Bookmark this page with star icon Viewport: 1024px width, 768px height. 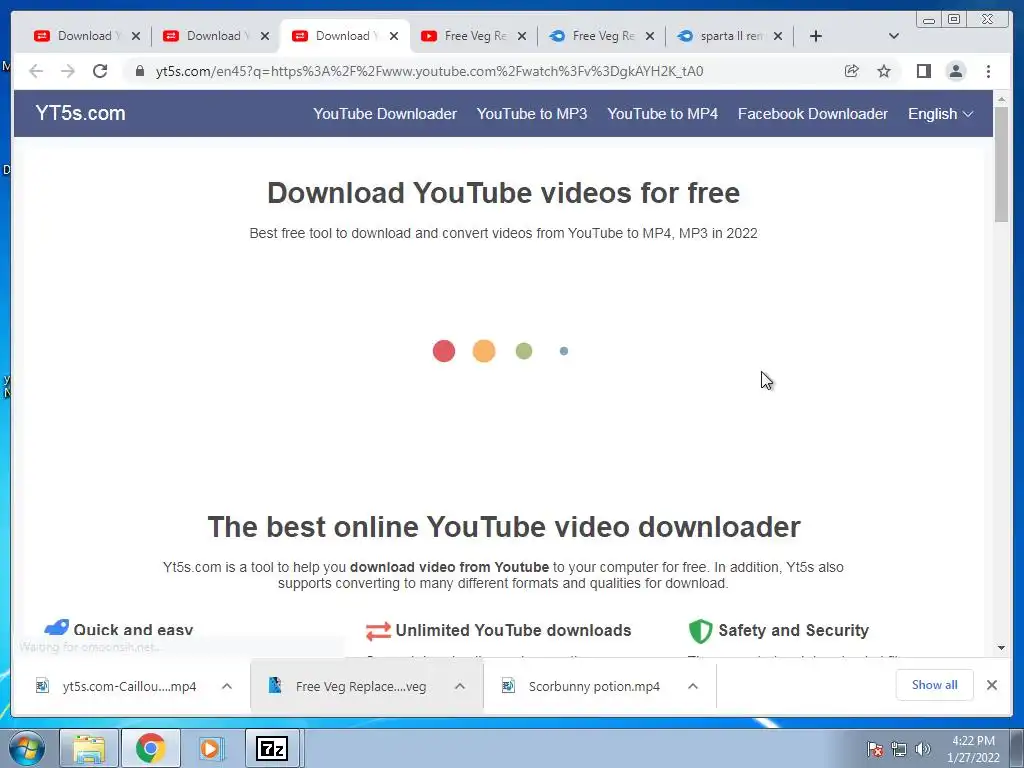coord(884,71)
